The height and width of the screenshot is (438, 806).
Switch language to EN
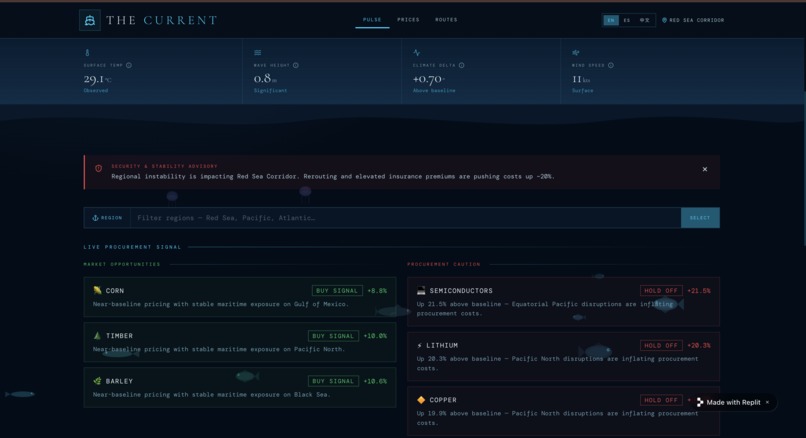(x=611, y=20)
